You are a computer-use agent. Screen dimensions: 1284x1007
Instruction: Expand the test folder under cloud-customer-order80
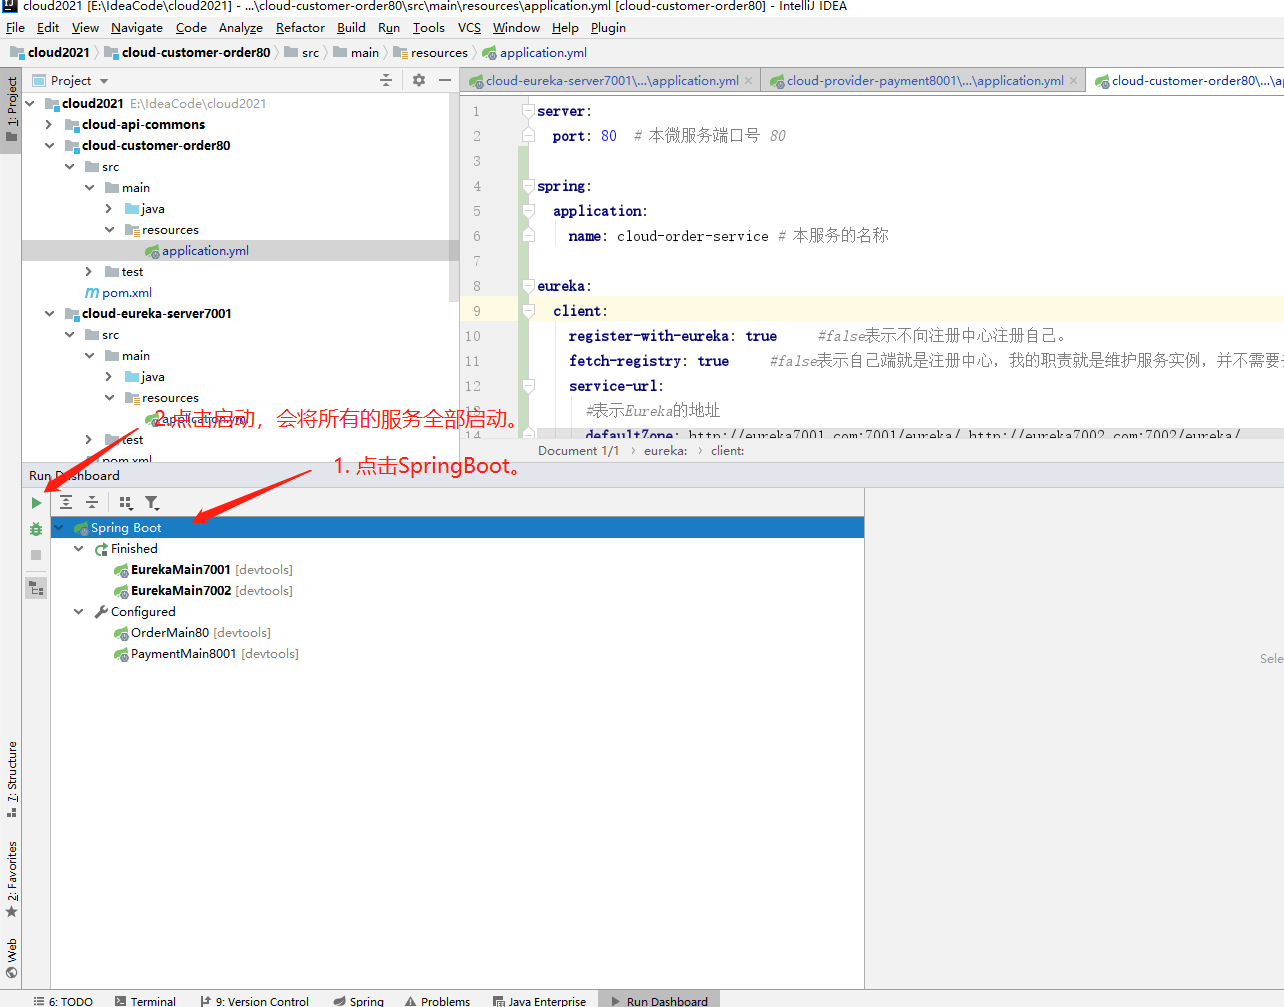[89, 271]
